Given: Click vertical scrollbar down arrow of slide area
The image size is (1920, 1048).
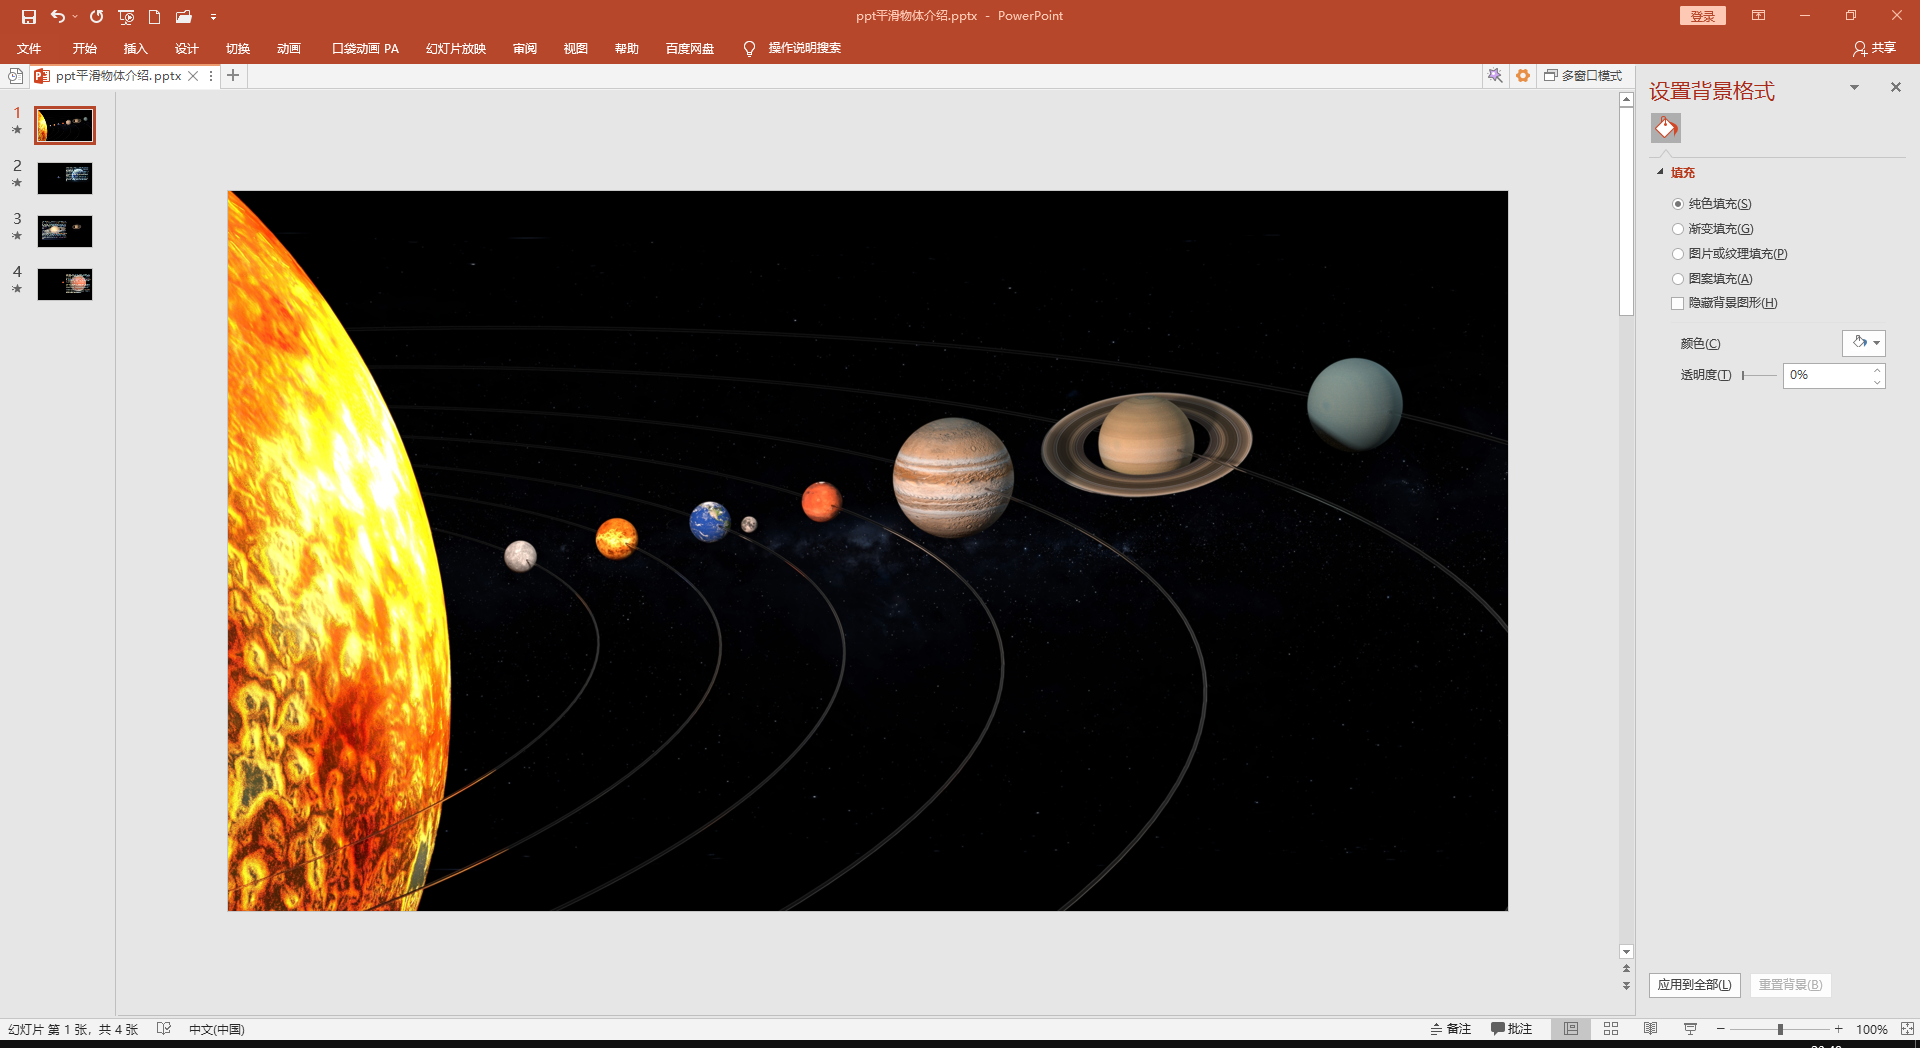Looking at the screenshot, I should 1626,952.
